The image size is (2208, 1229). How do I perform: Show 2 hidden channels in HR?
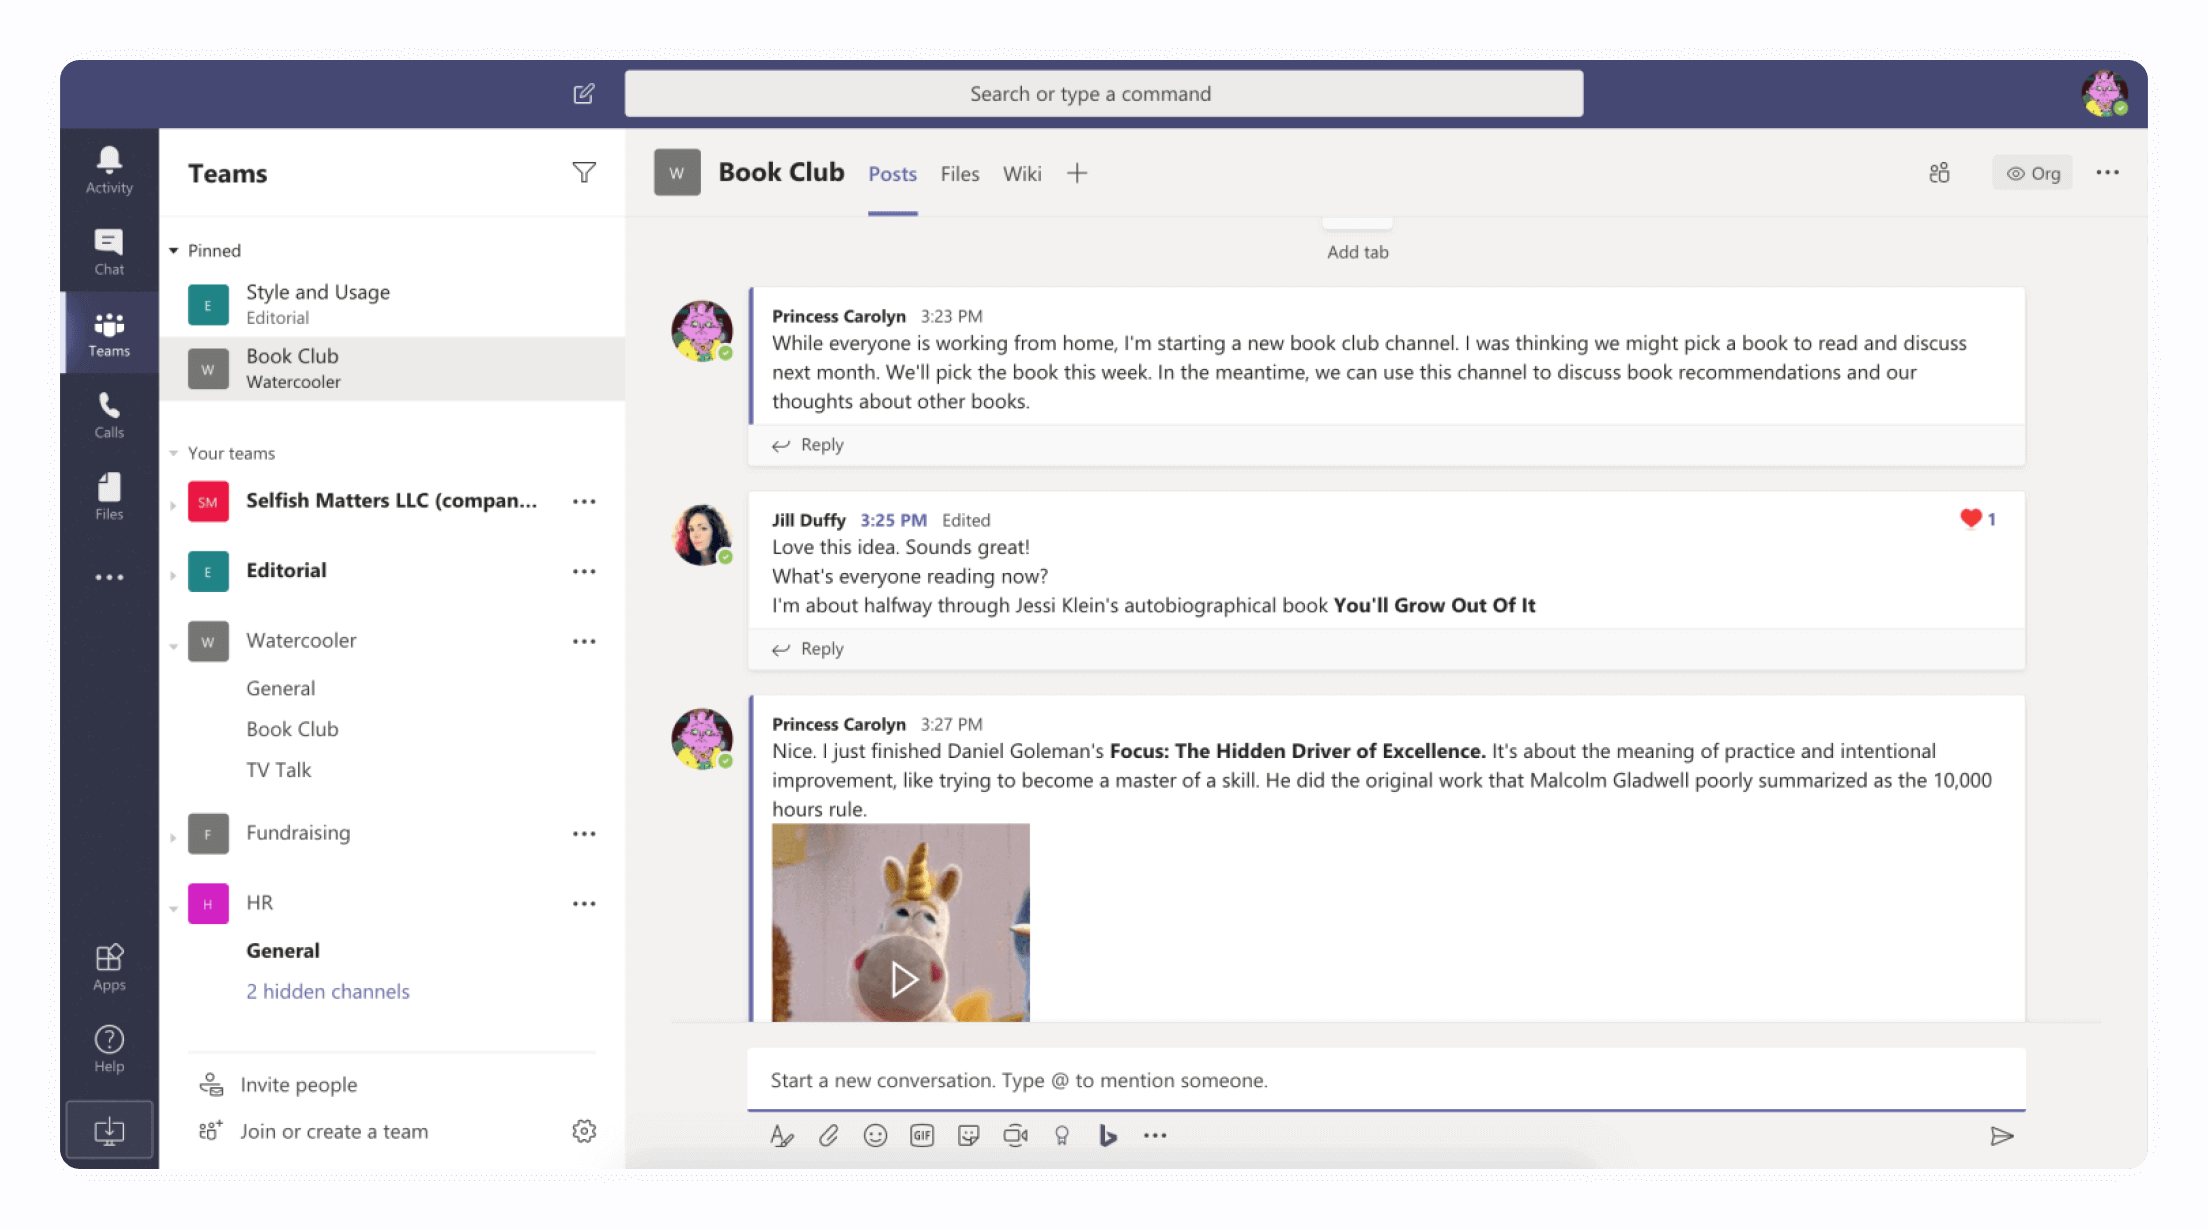tap(328, 991)
